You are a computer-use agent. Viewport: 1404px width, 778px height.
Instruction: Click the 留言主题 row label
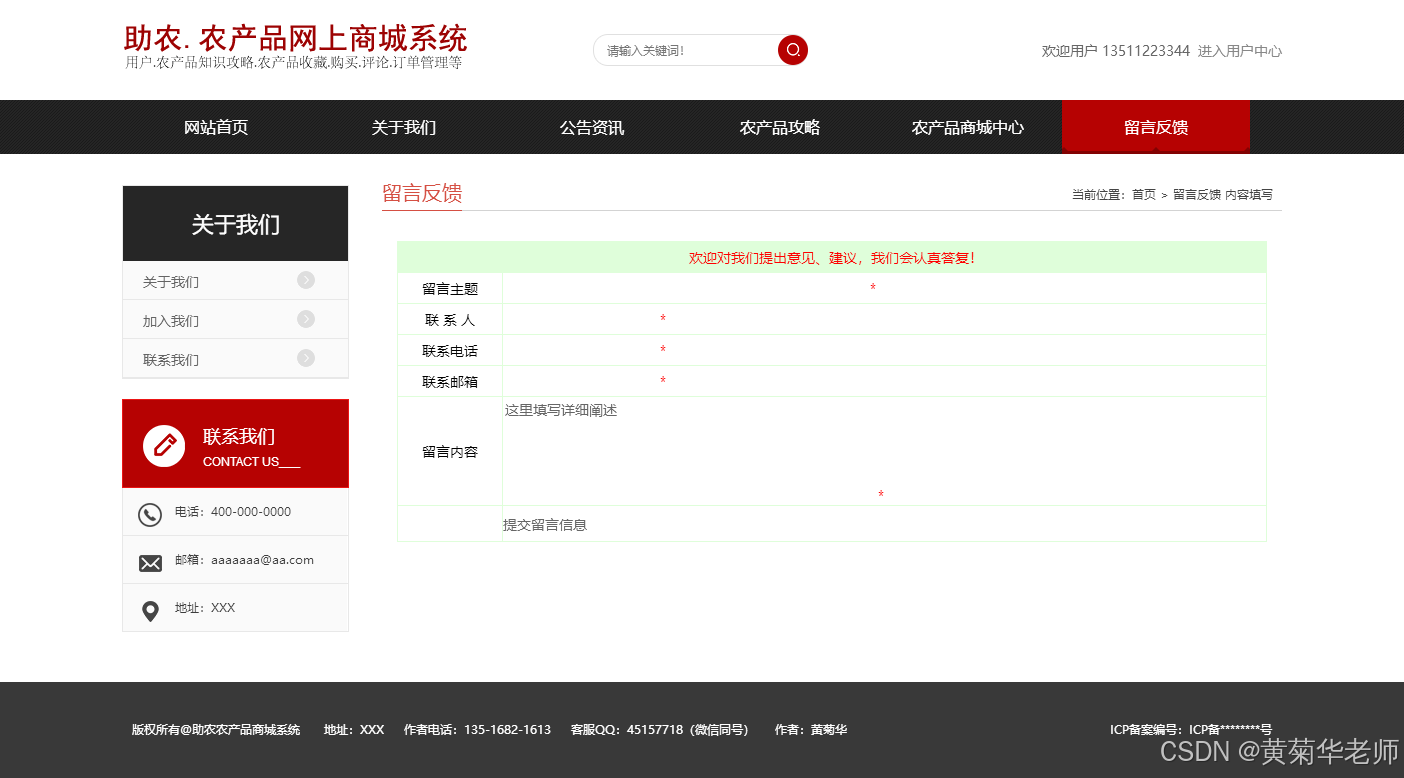[x=450, y=289]
